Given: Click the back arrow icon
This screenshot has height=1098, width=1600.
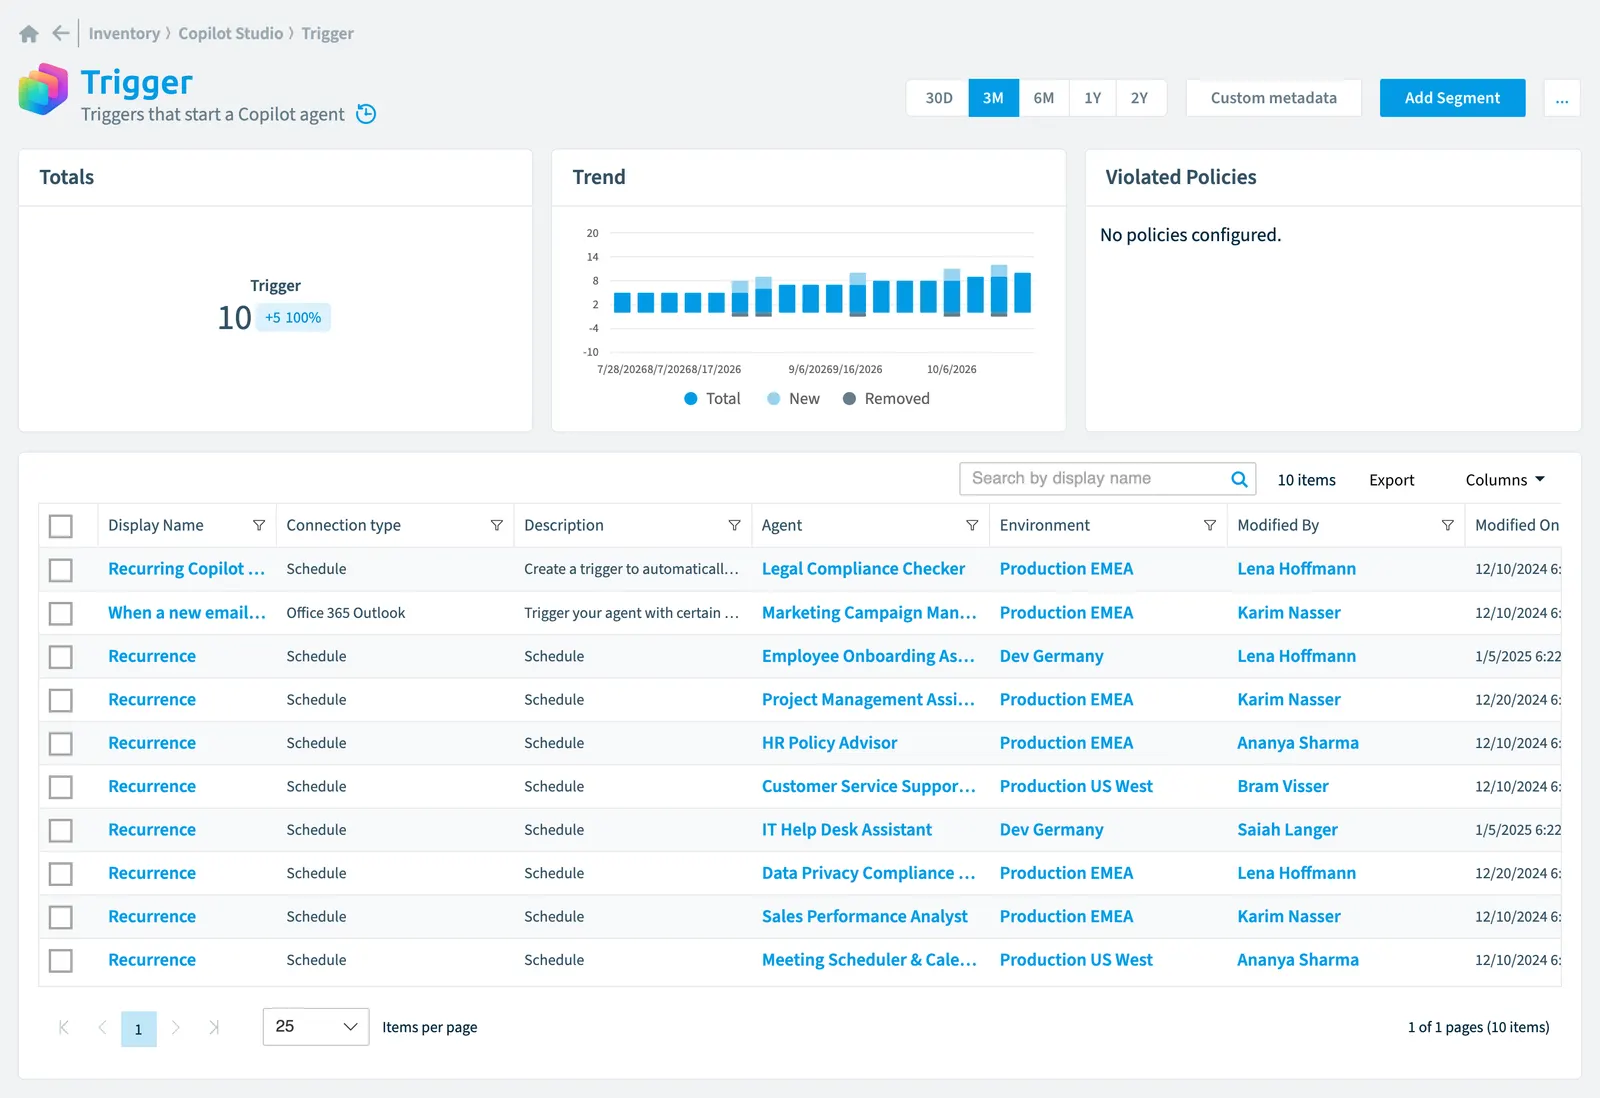Looking at the screenshot, I should tap(61, 33).
